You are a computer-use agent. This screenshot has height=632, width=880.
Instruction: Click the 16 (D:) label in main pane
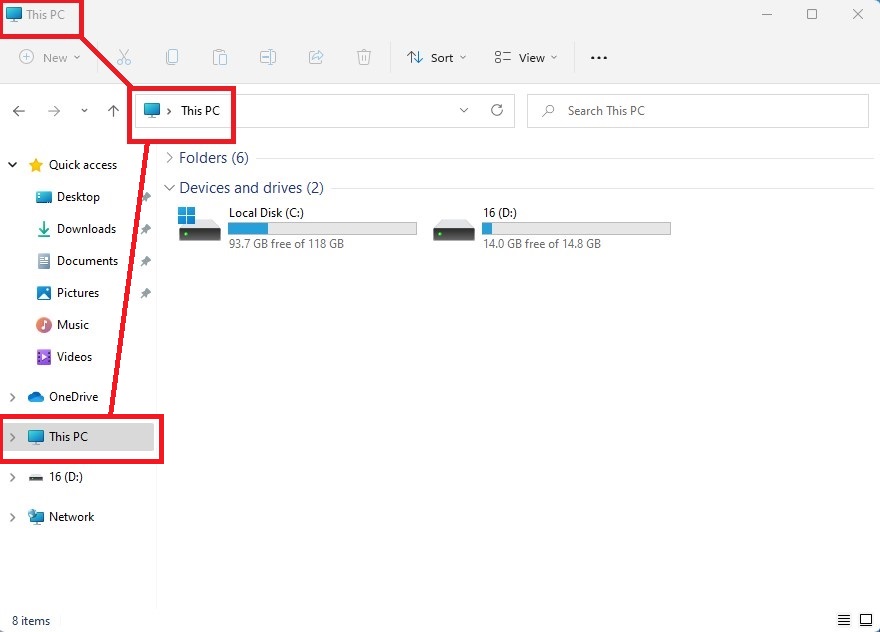pos(499,213)
